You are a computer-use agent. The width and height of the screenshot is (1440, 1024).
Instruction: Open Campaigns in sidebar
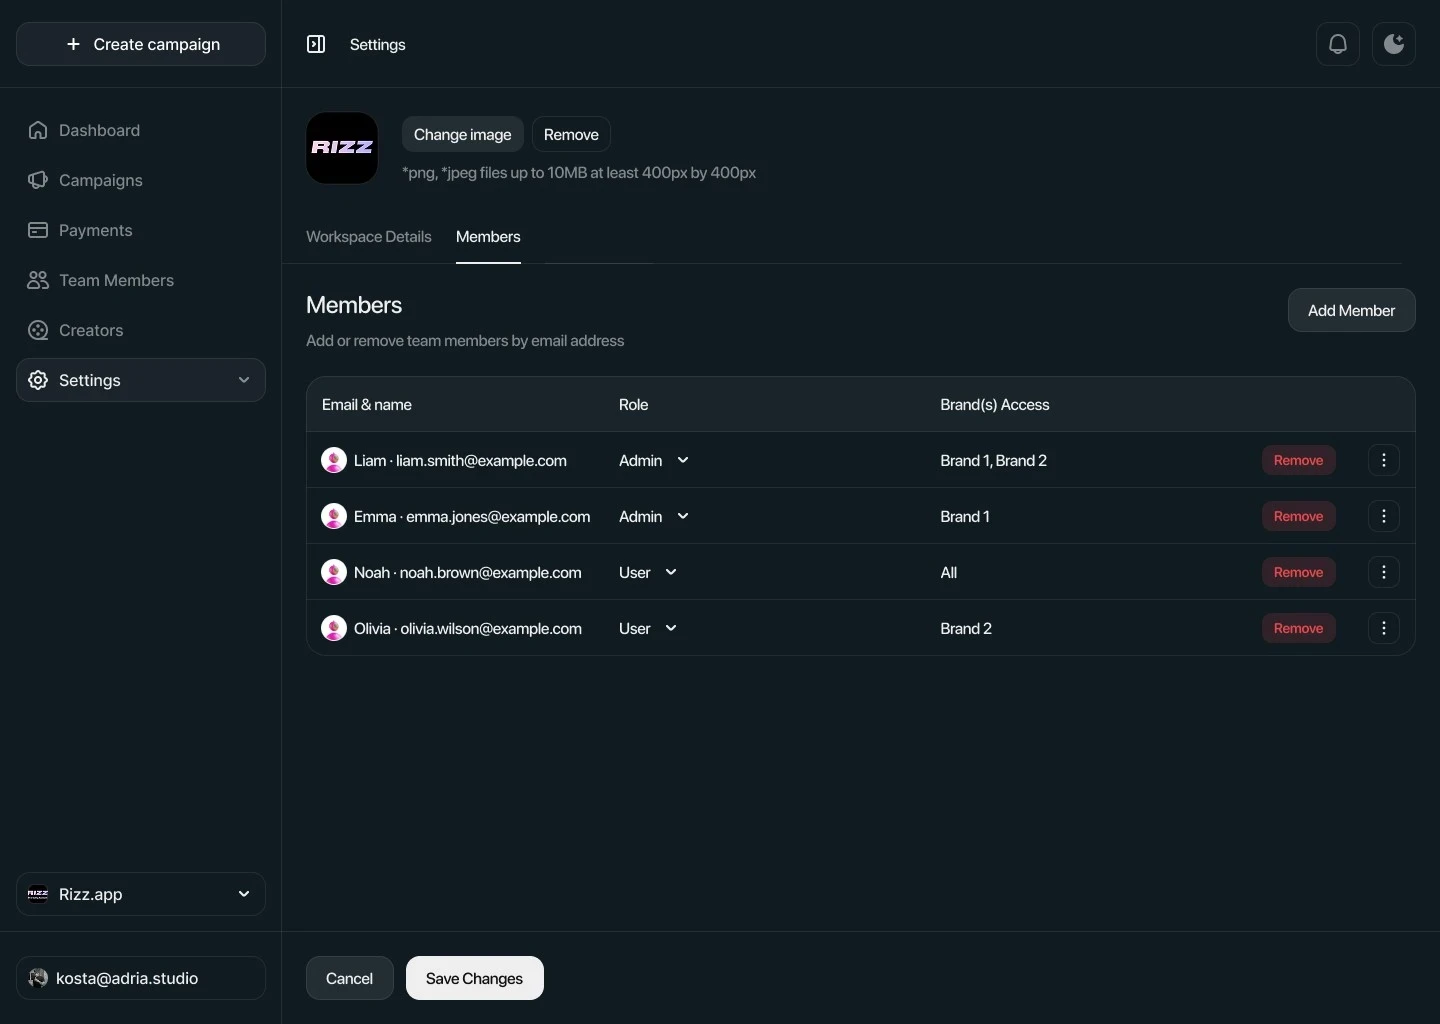pyautogui.click(x=141, y=180)
